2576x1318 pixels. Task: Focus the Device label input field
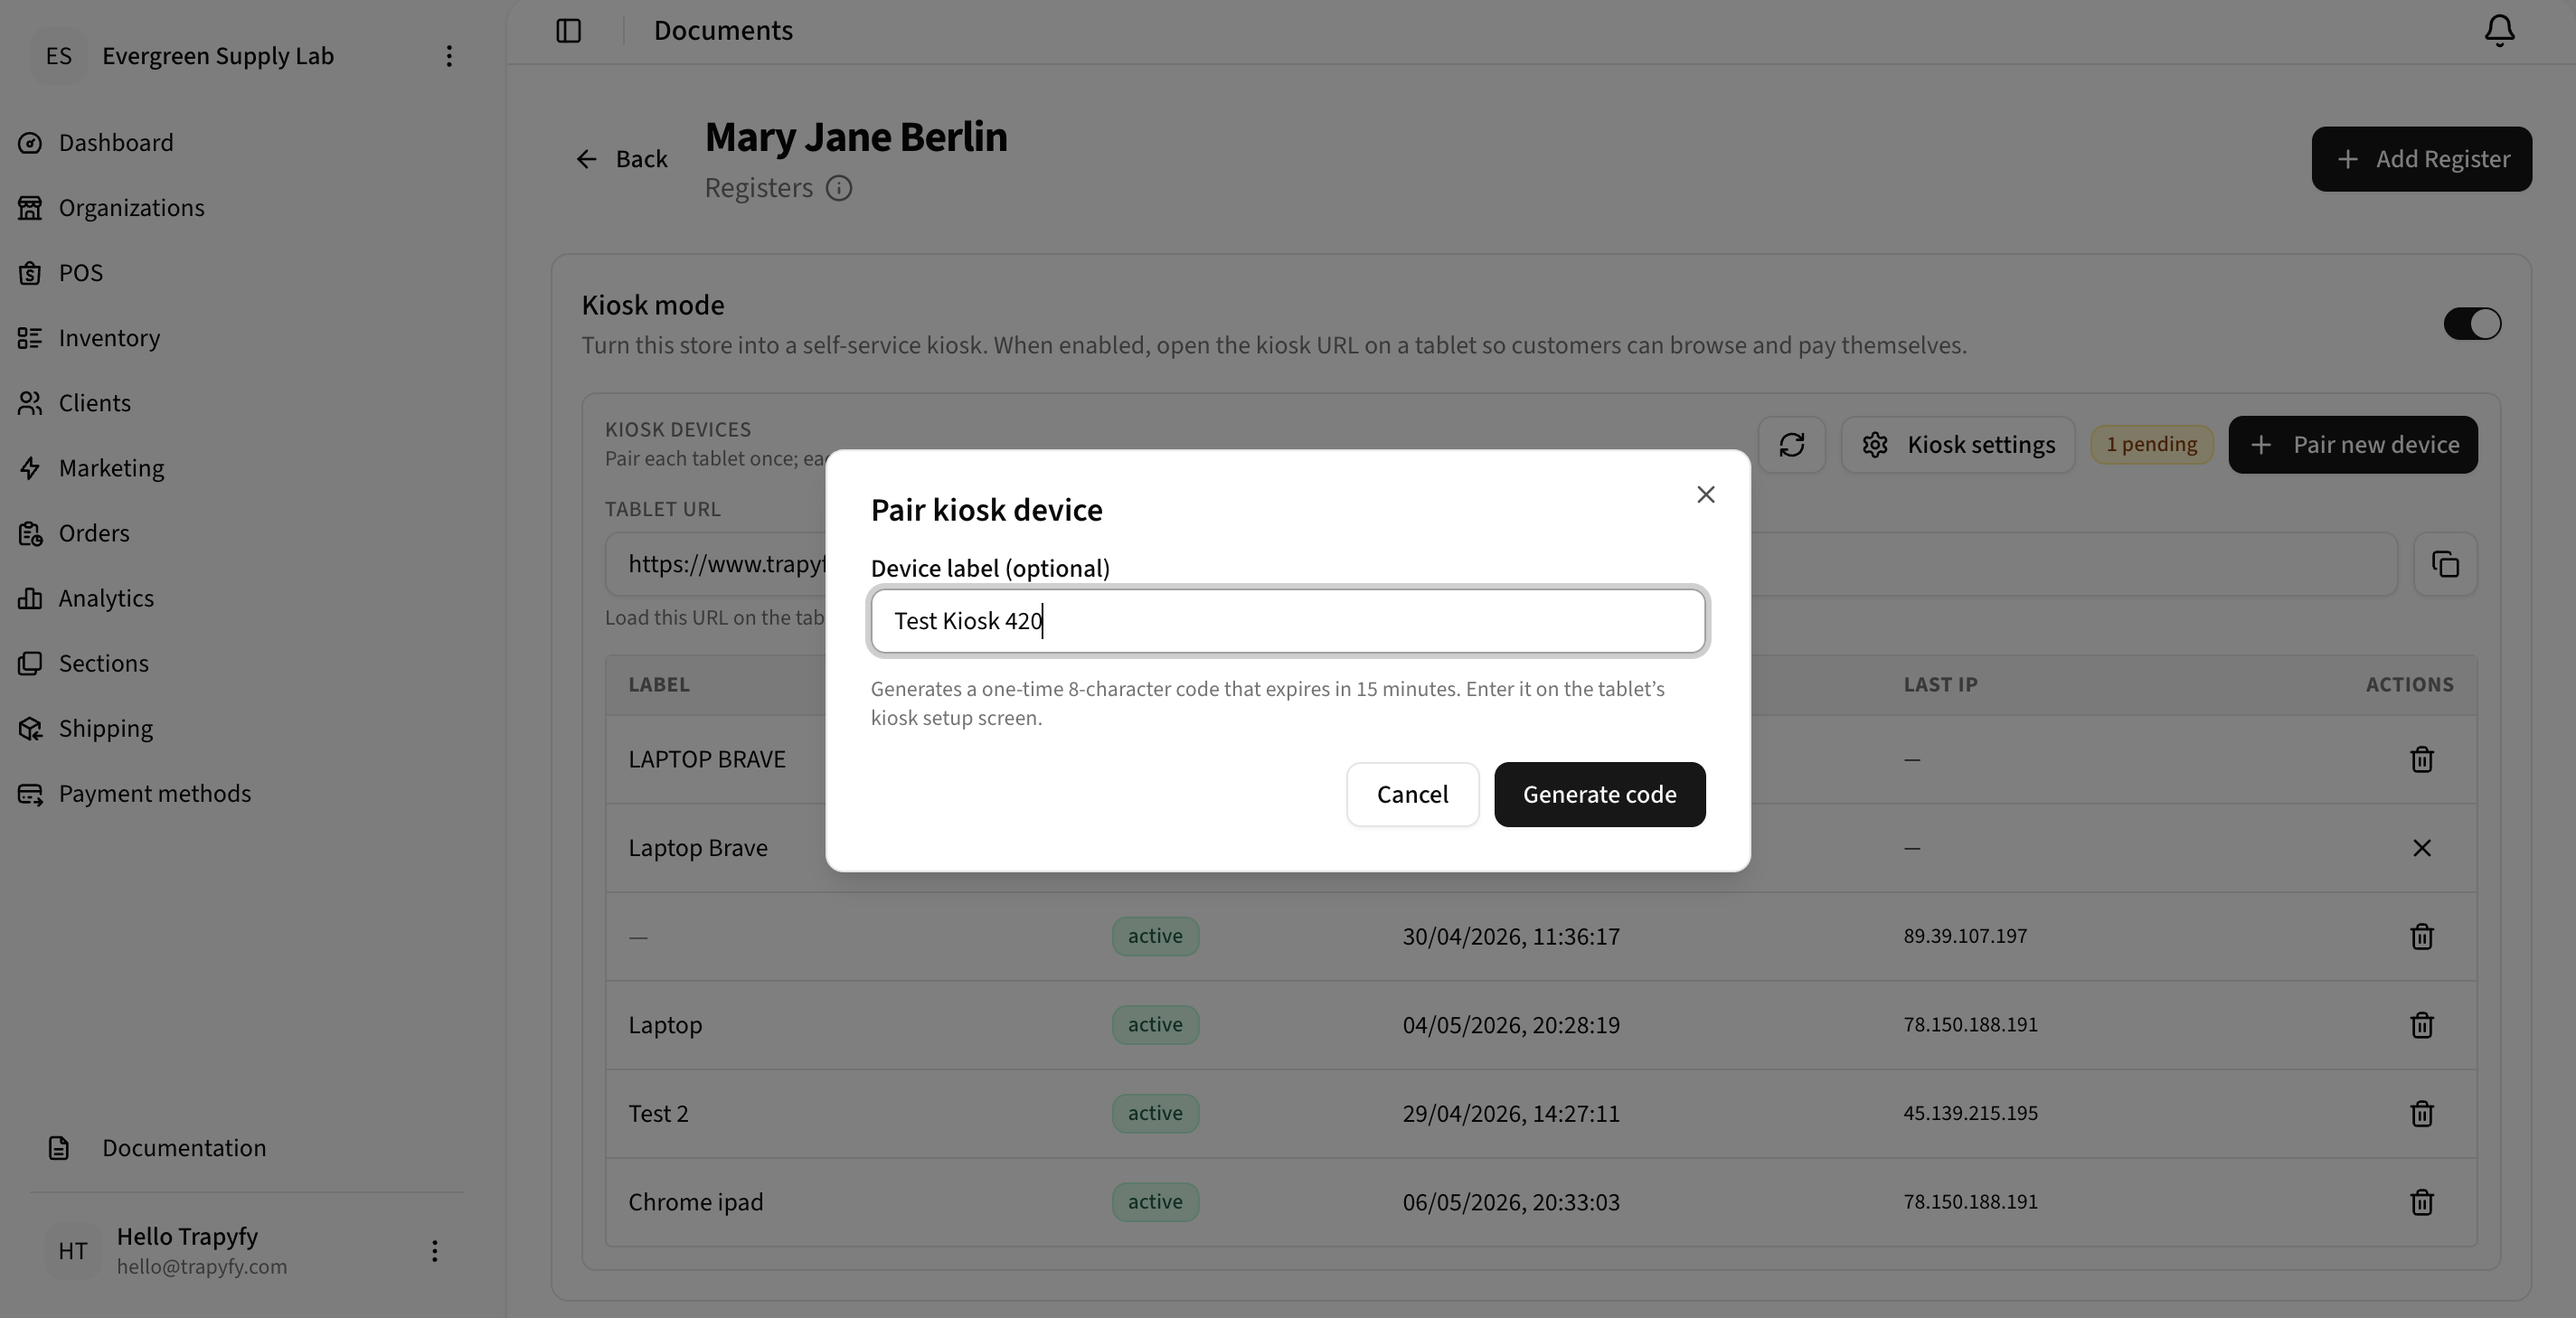pyautogui.click(x=1287, y=621)
